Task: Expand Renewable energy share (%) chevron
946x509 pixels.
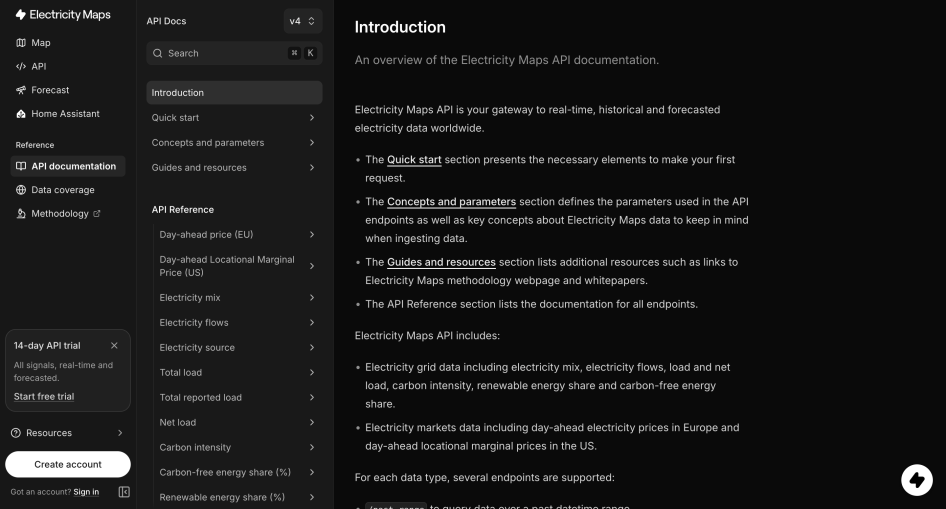Action: tap(311, 497)
